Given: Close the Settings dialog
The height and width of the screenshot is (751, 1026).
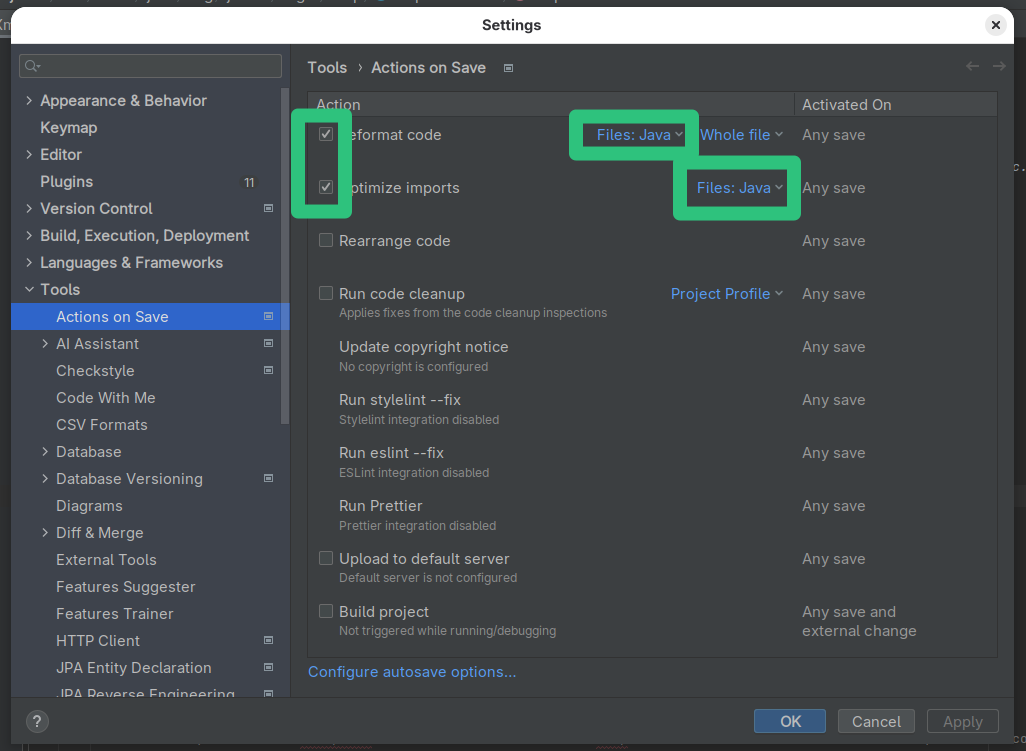Looking at the screenshot, I should pos(995,25).
